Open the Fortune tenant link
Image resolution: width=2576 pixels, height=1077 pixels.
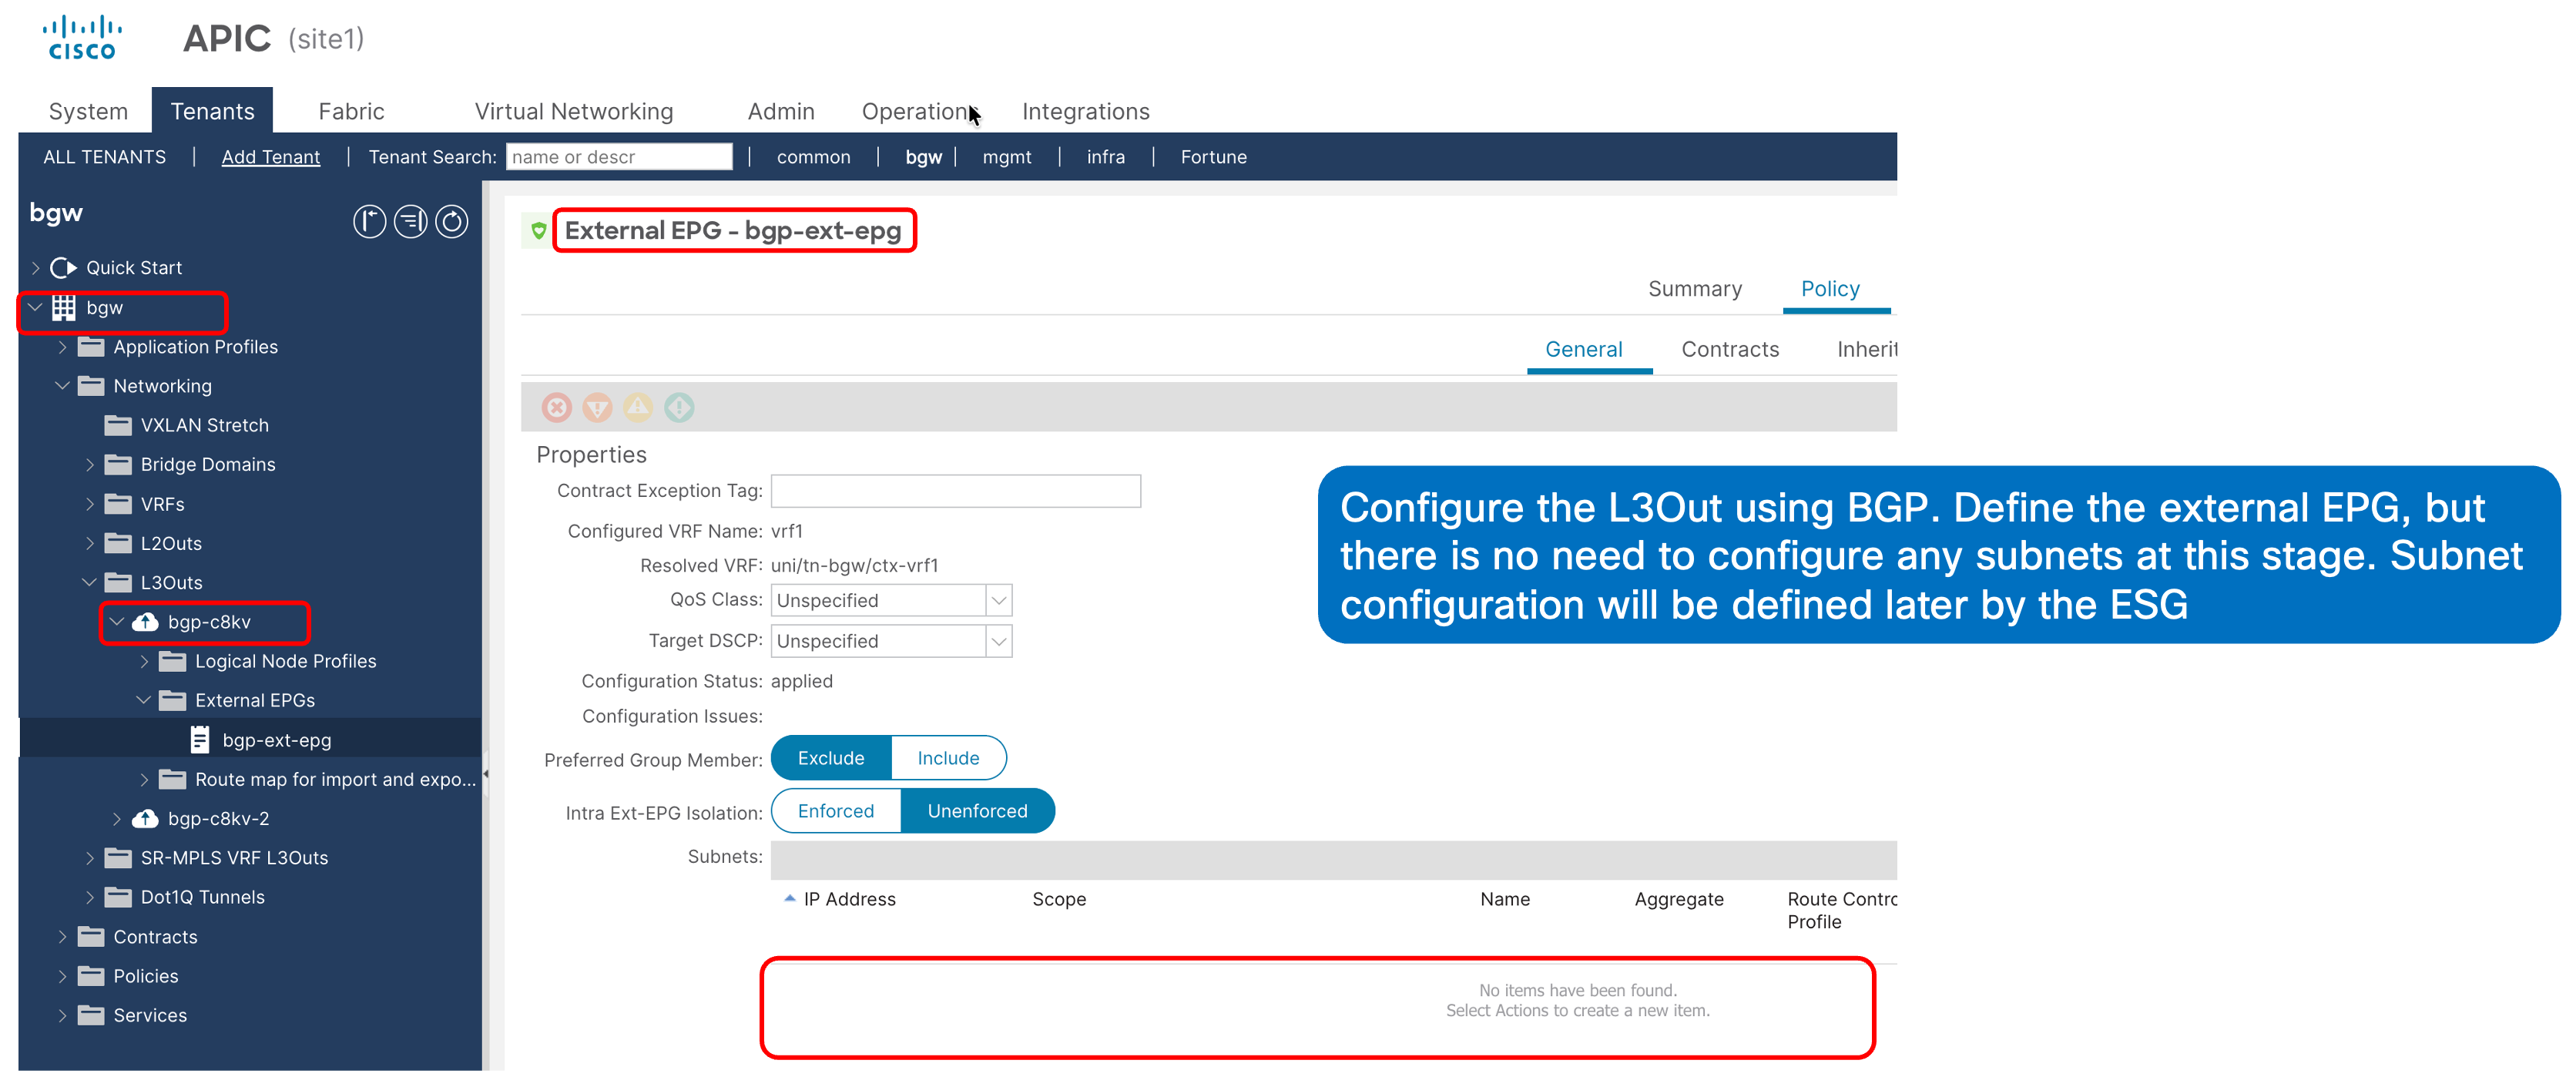(x=1214, y=157)
